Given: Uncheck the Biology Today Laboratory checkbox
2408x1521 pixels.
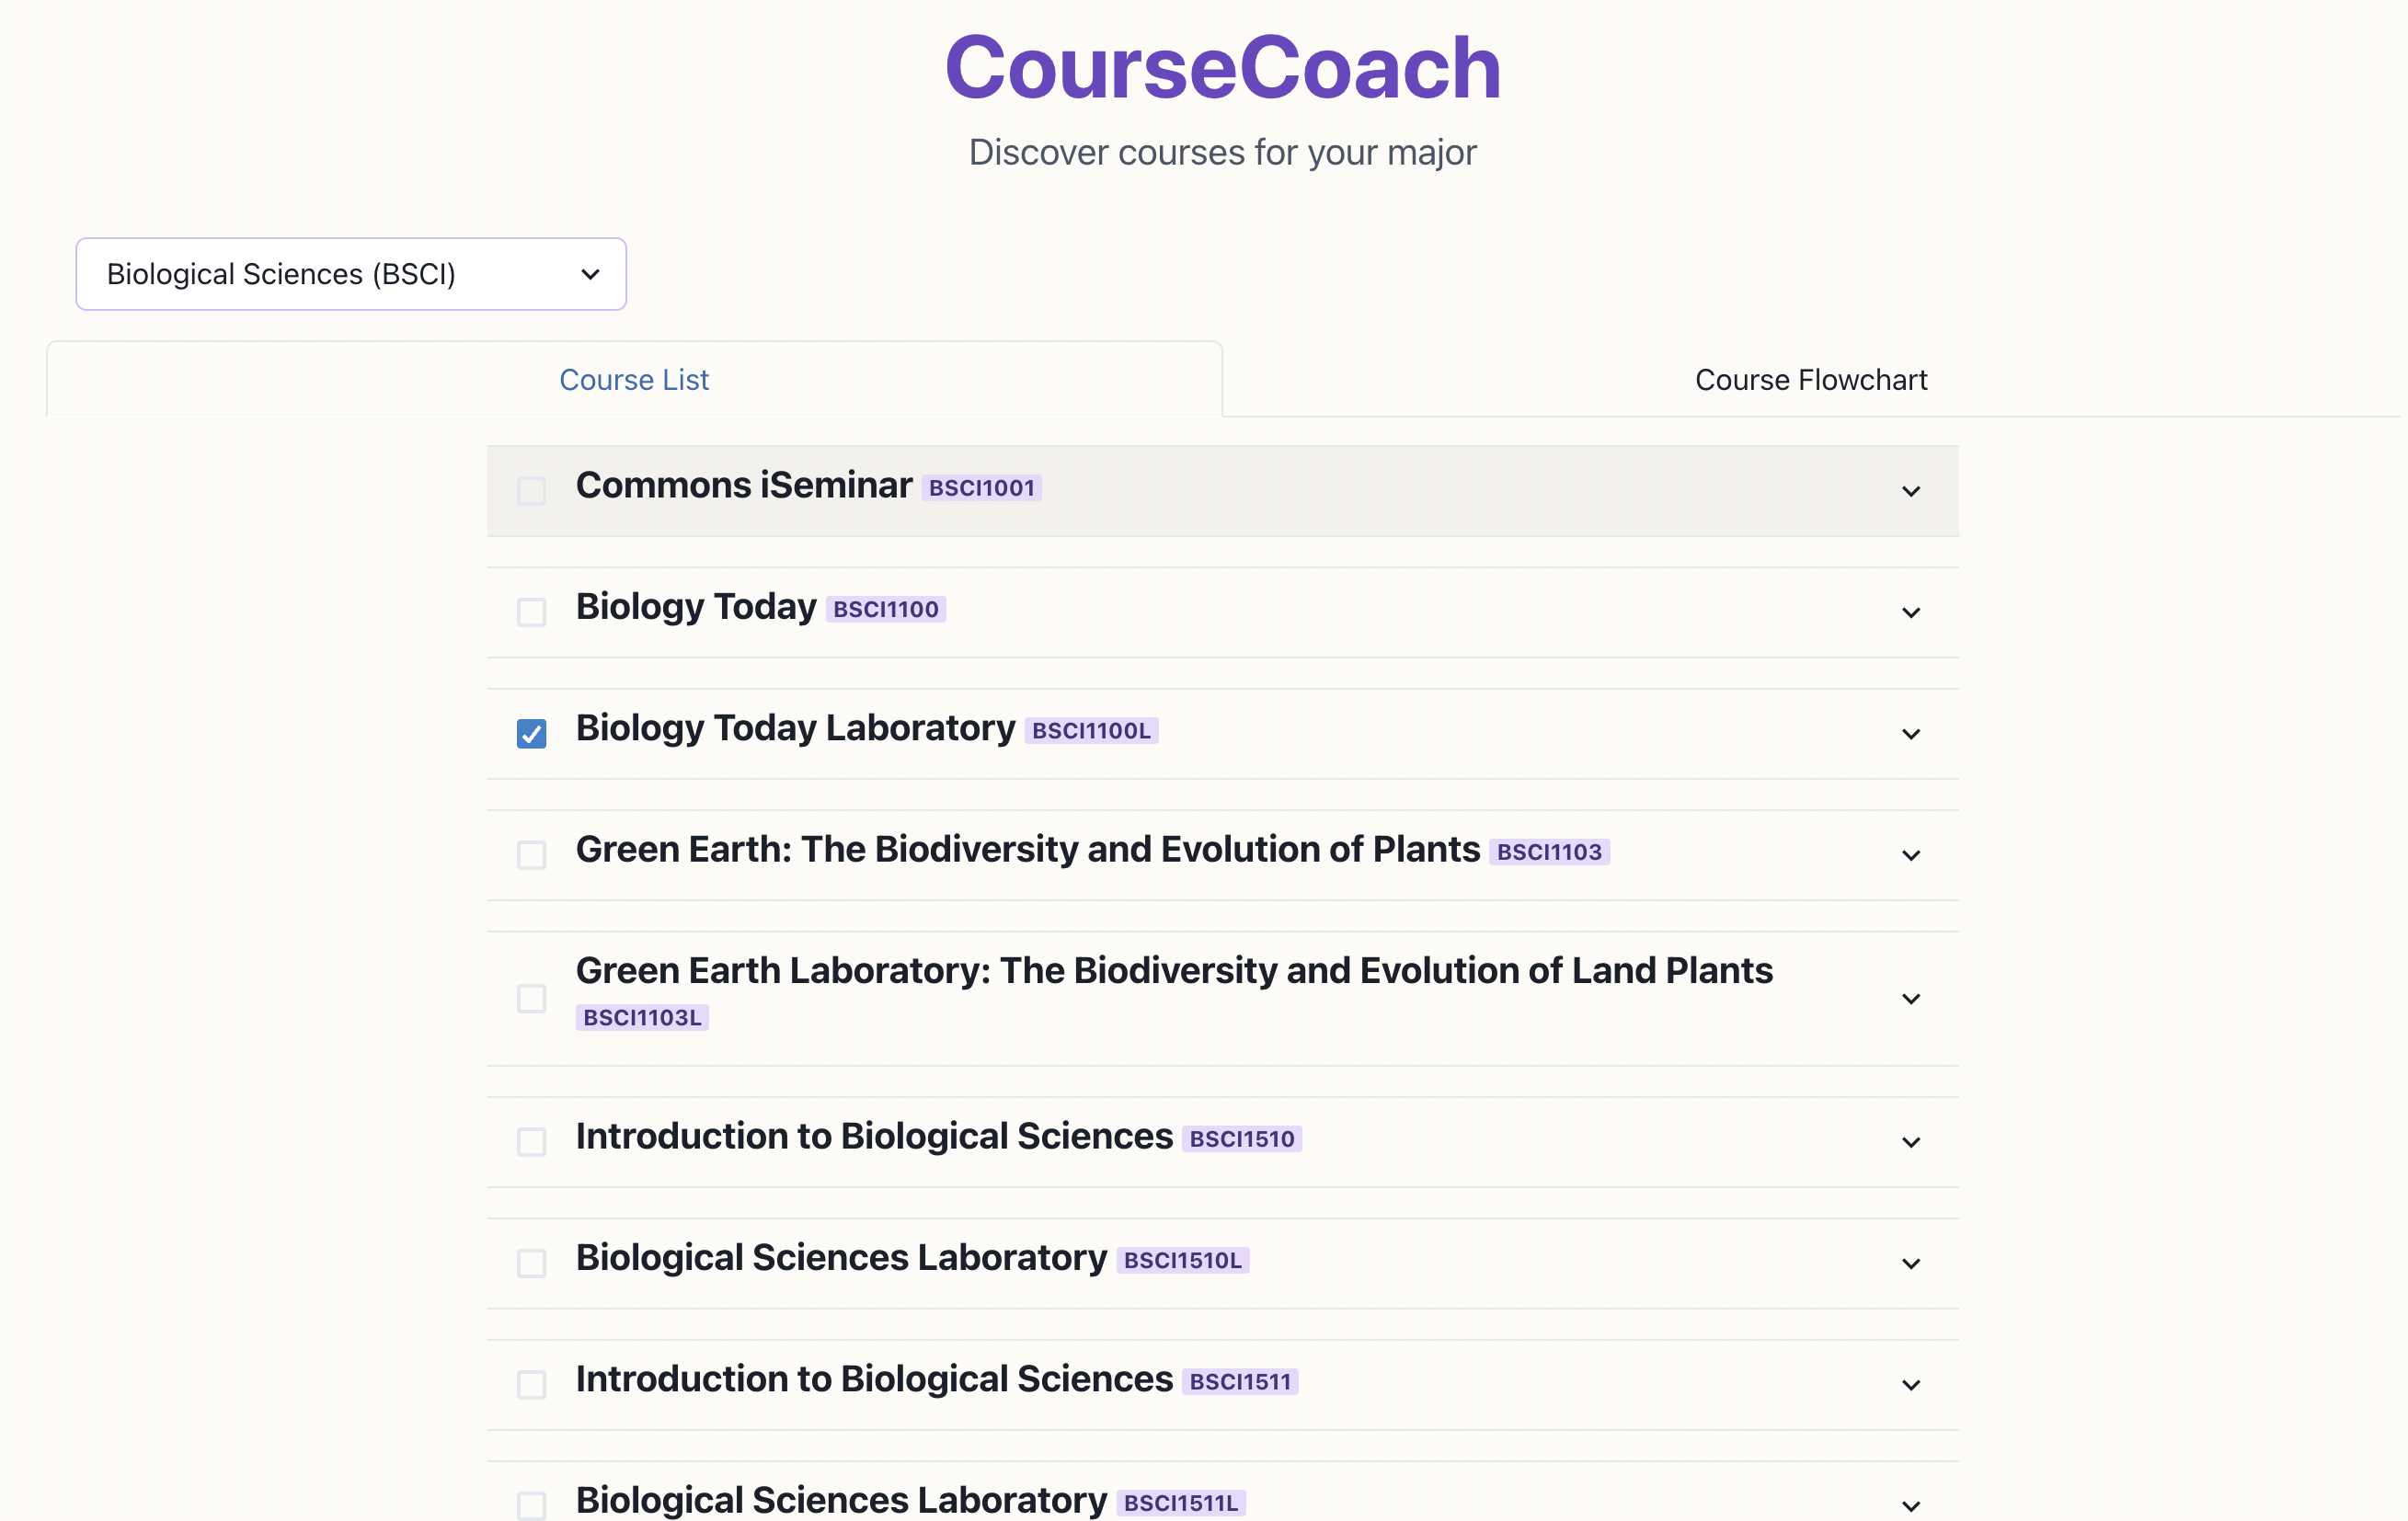Looking at the screenshot, I should 531,734.
